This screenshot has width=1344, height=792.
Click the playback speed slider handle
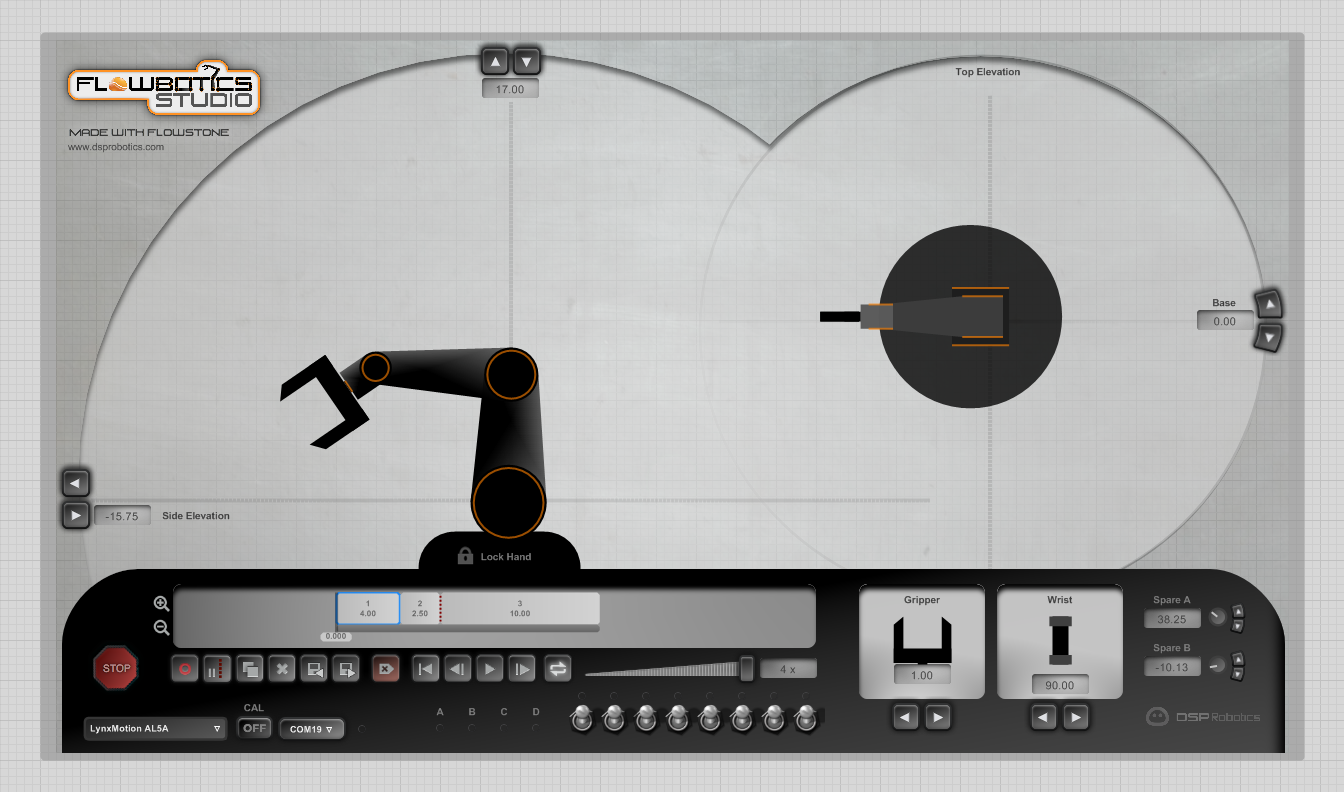[x=747, y=668]
